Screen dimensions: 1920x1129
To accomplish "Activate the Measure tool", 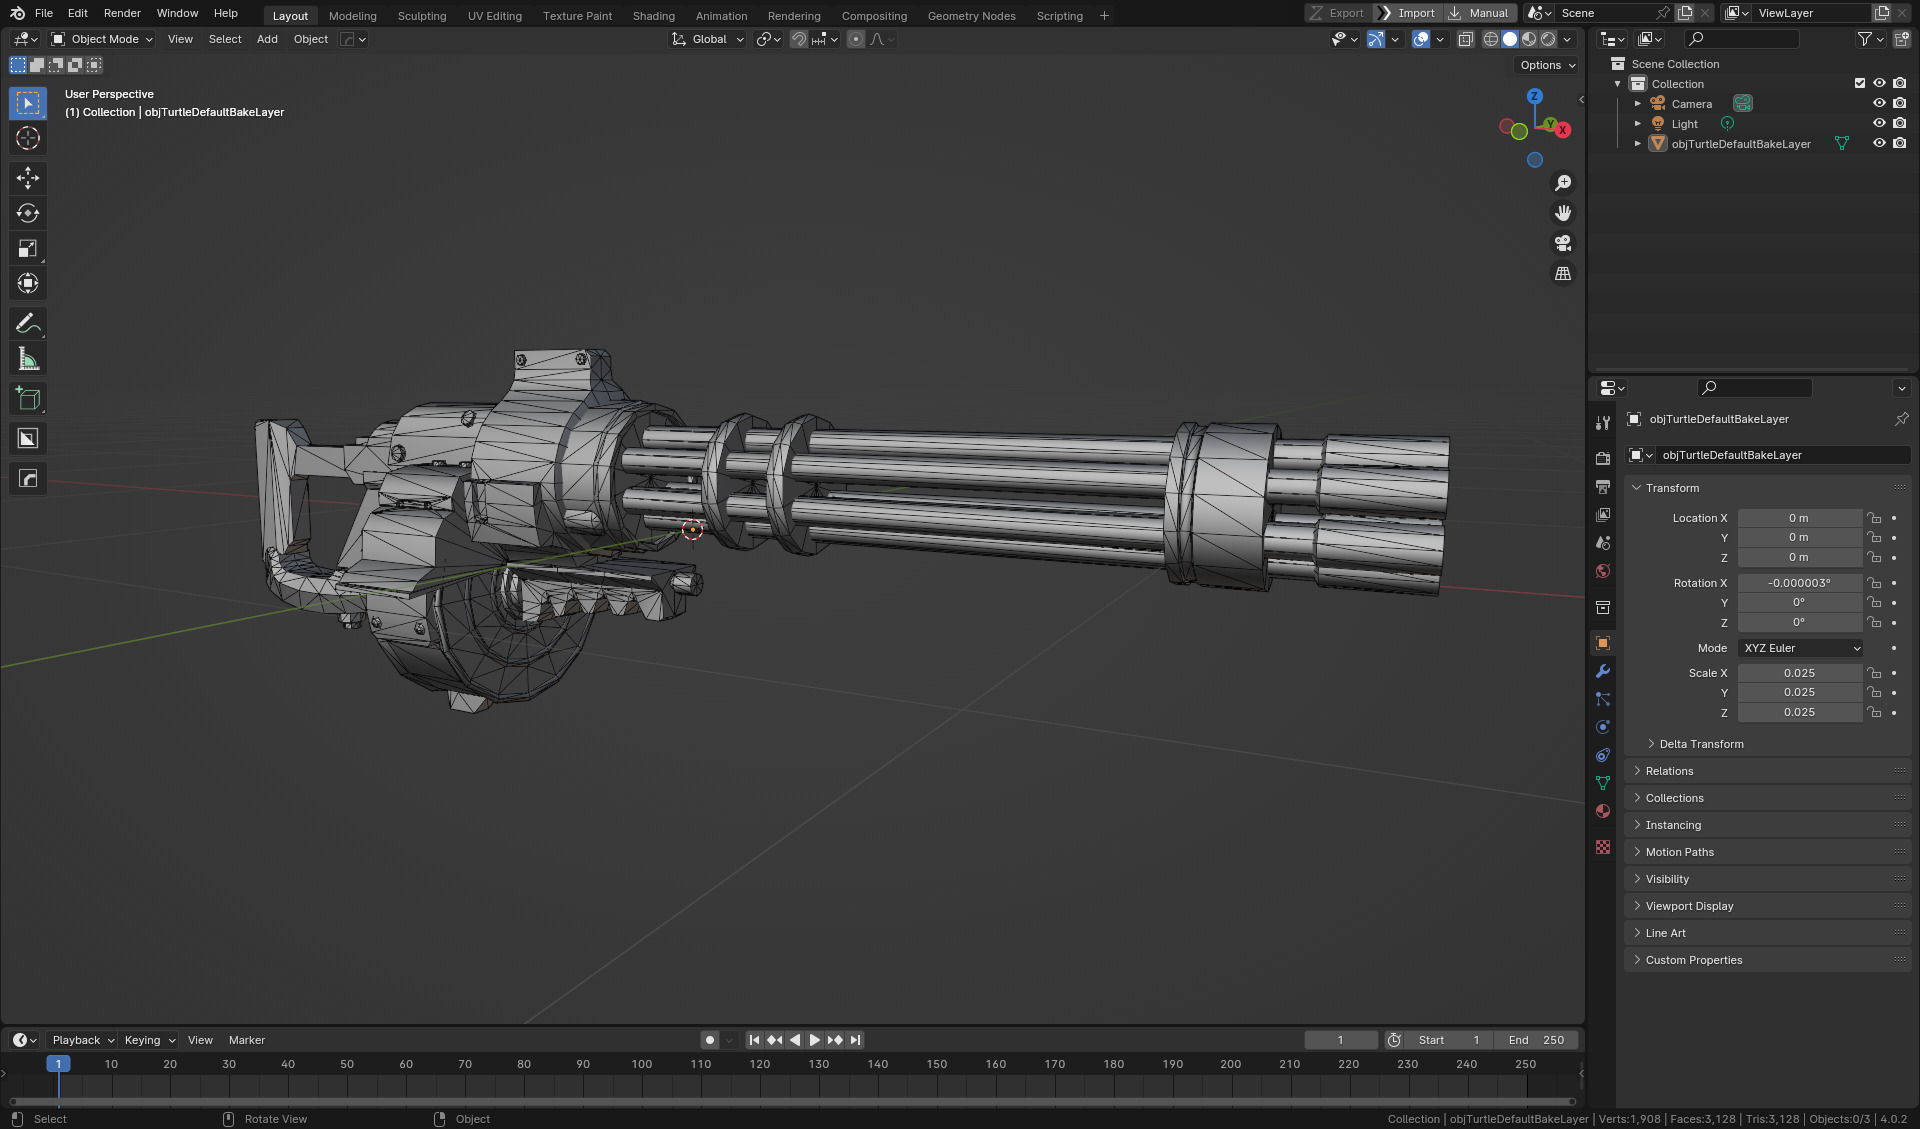I will point(27,359).
